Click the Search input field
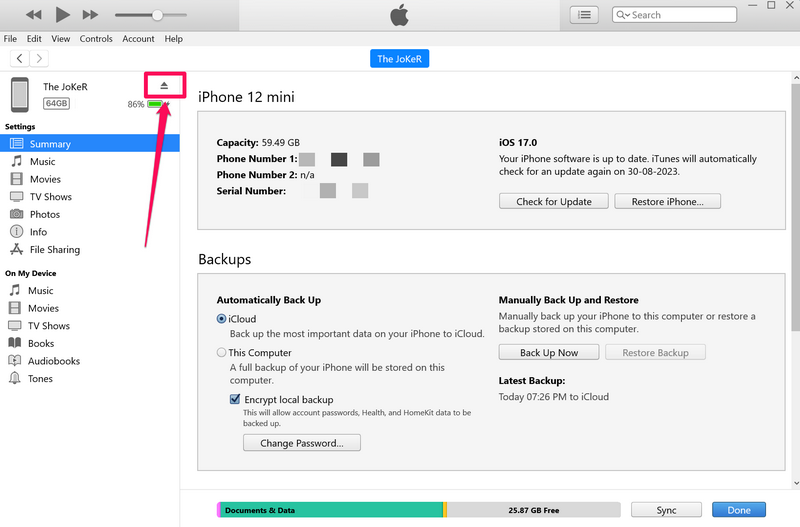 [x=674, y=15]
